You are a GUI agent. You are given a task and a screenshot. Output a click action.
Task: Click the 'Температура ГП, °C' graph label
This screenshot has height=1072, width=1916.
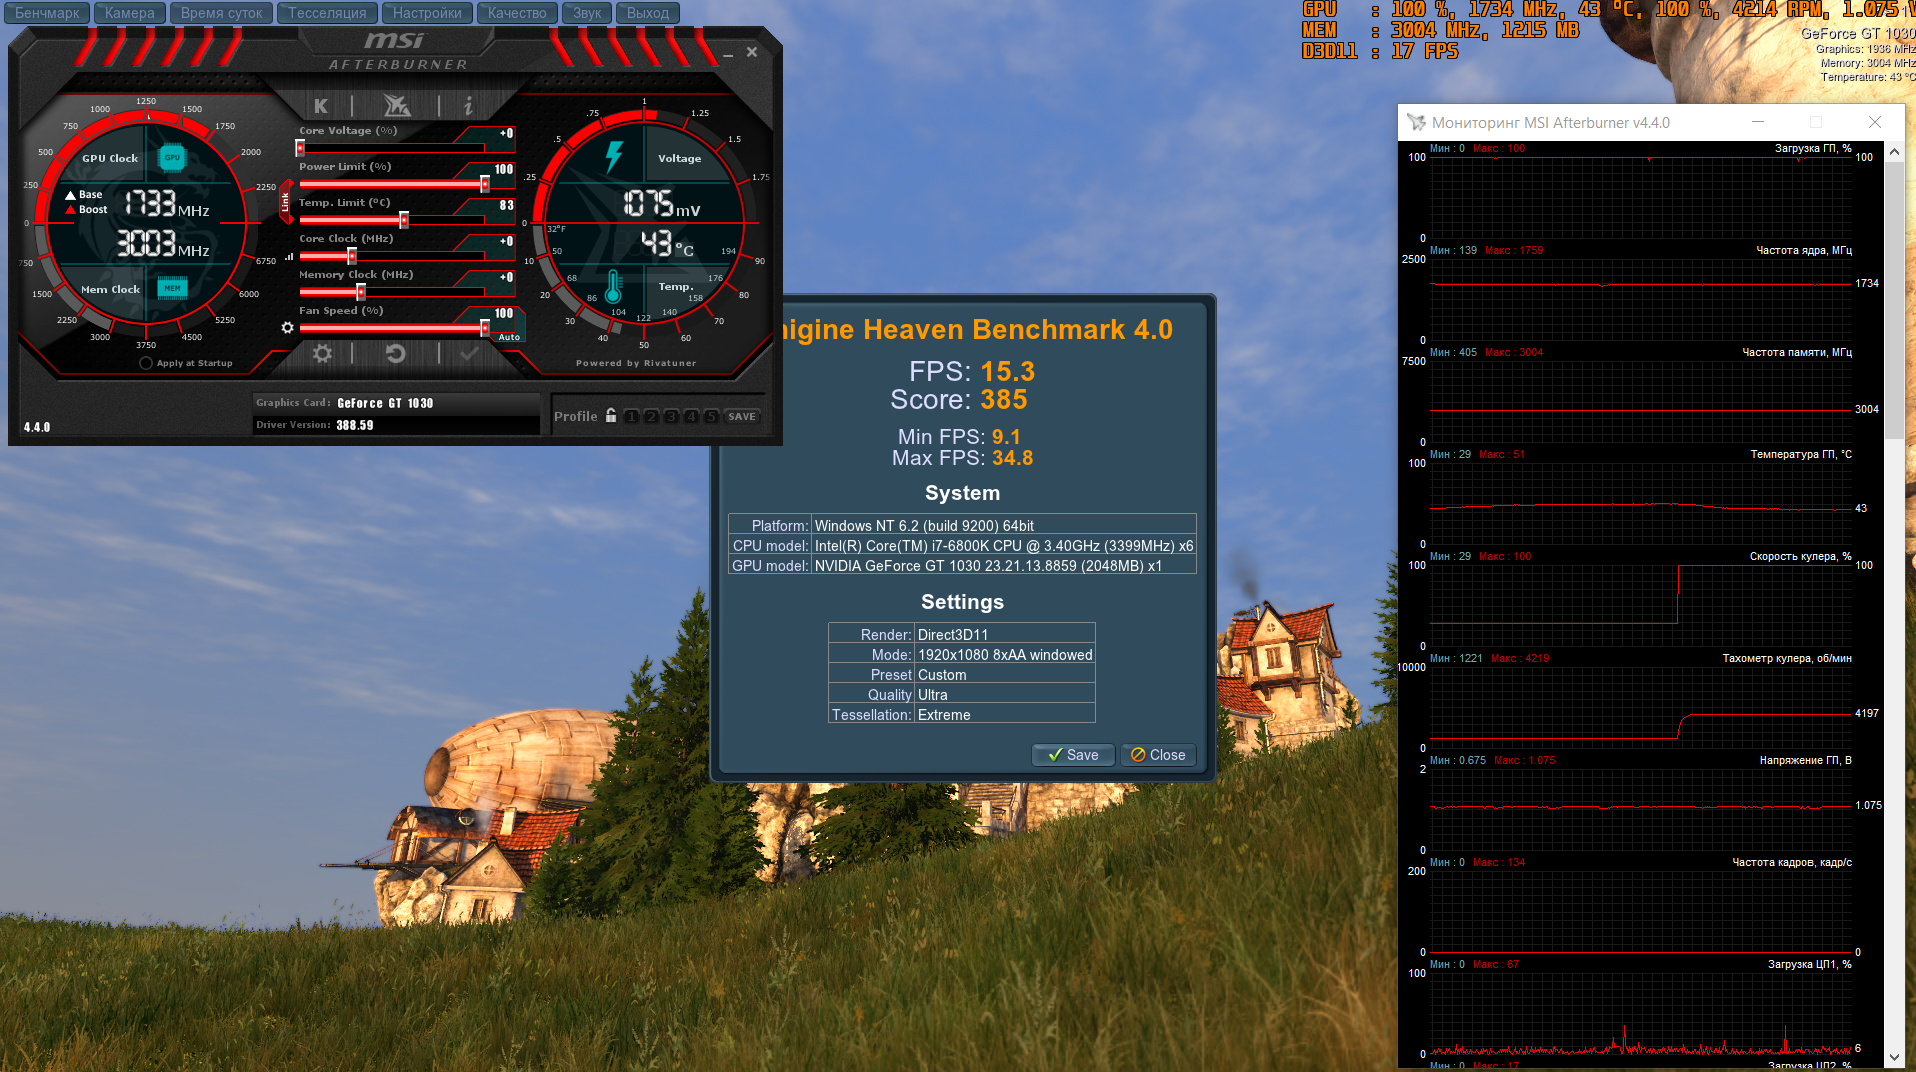(x=1801, y=454)
